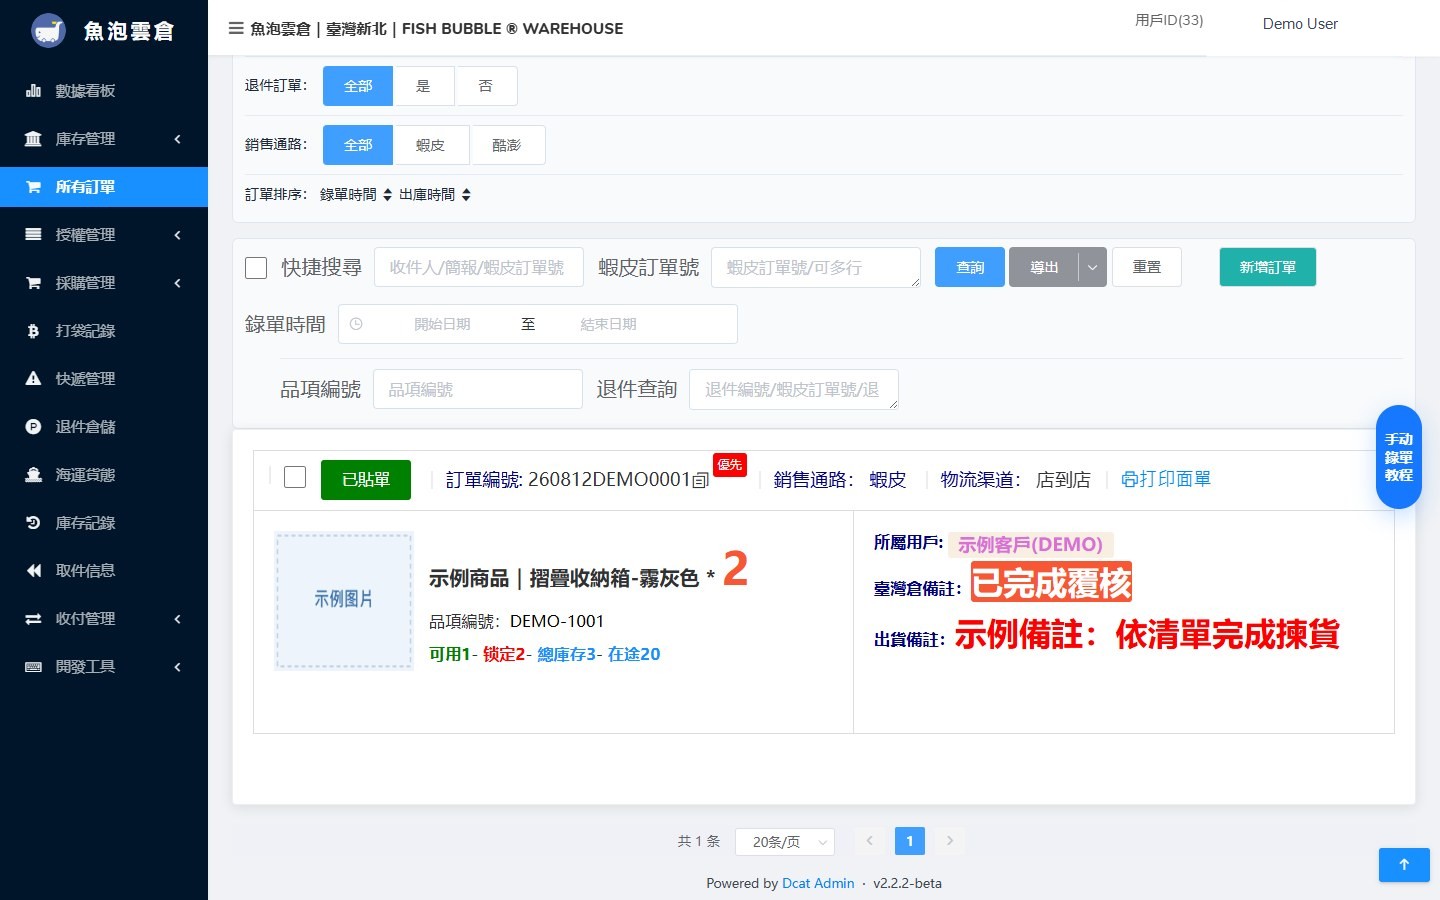Open the Dcat Admin footer link
The image size is (1440, 900).
point(818,883)
